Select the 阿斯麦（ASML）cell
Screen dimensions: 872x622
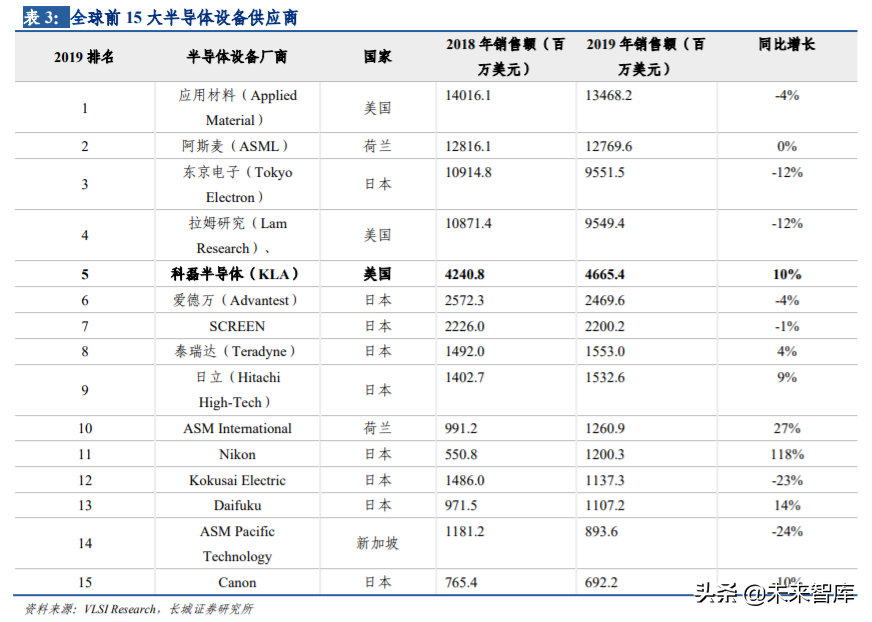pos(233,145)
